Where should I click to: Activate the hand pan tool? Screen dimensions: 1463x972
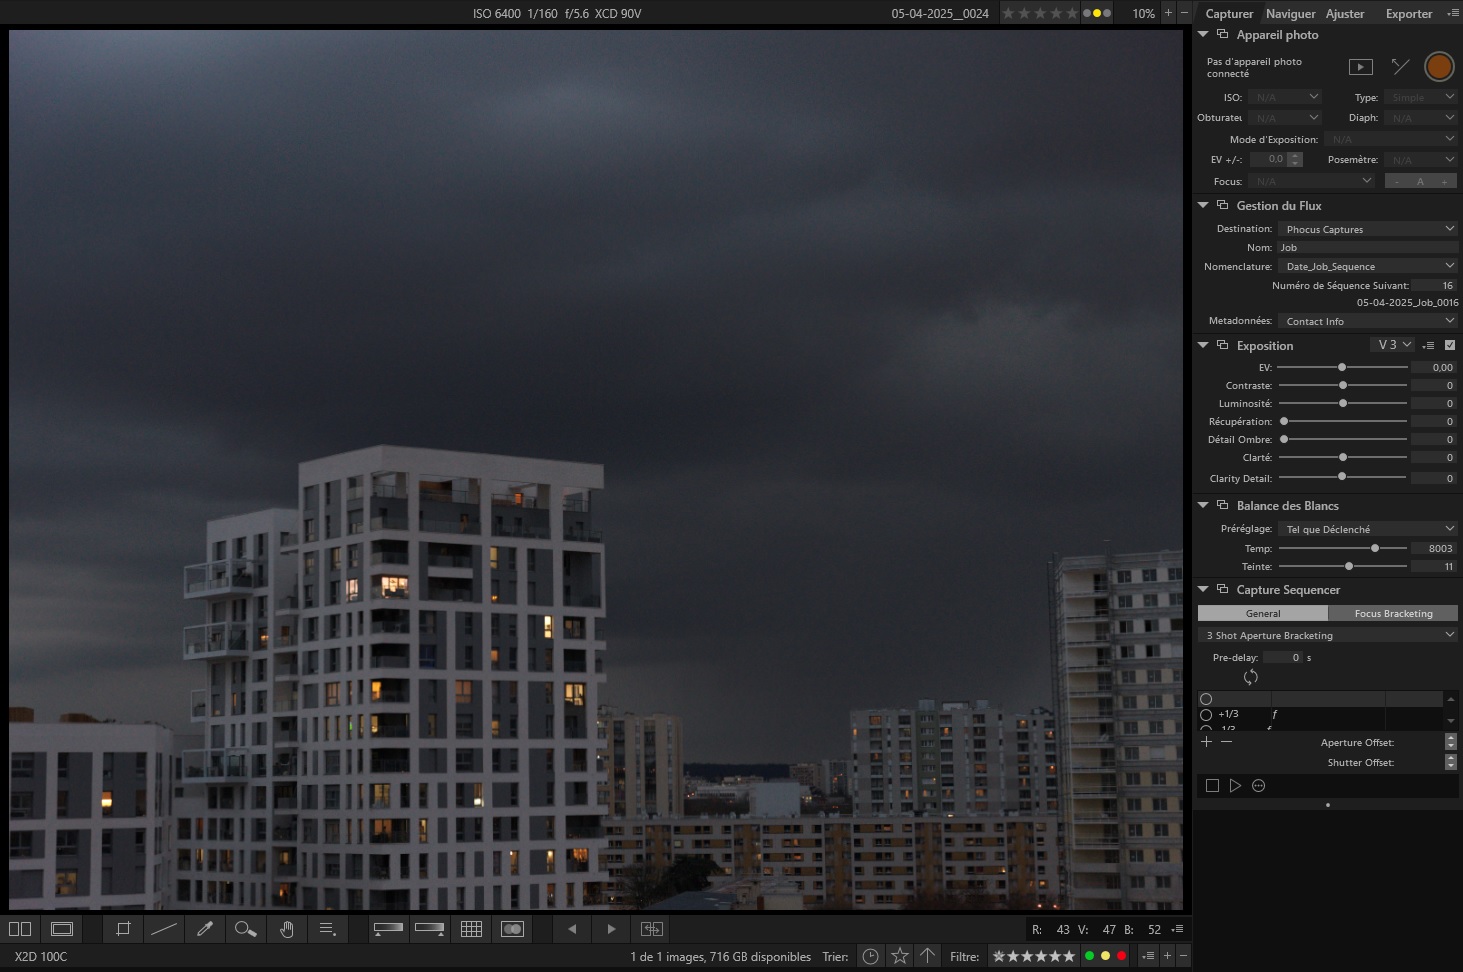coord(287,929)
